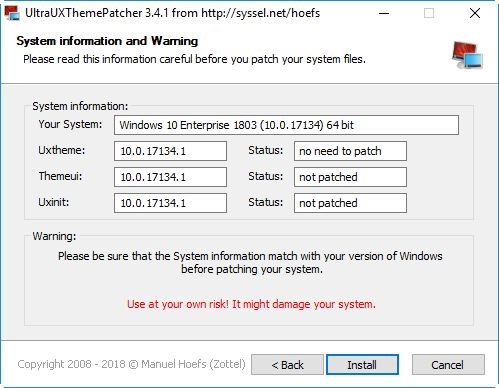The image size is (499, 388).
Task: Click the window title text with syssel.net URL
Action: (x=172, y=13)
